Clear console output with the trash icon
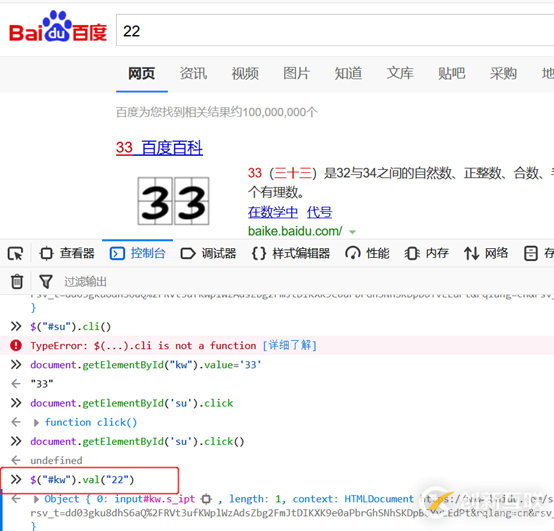 click(17, 282)
